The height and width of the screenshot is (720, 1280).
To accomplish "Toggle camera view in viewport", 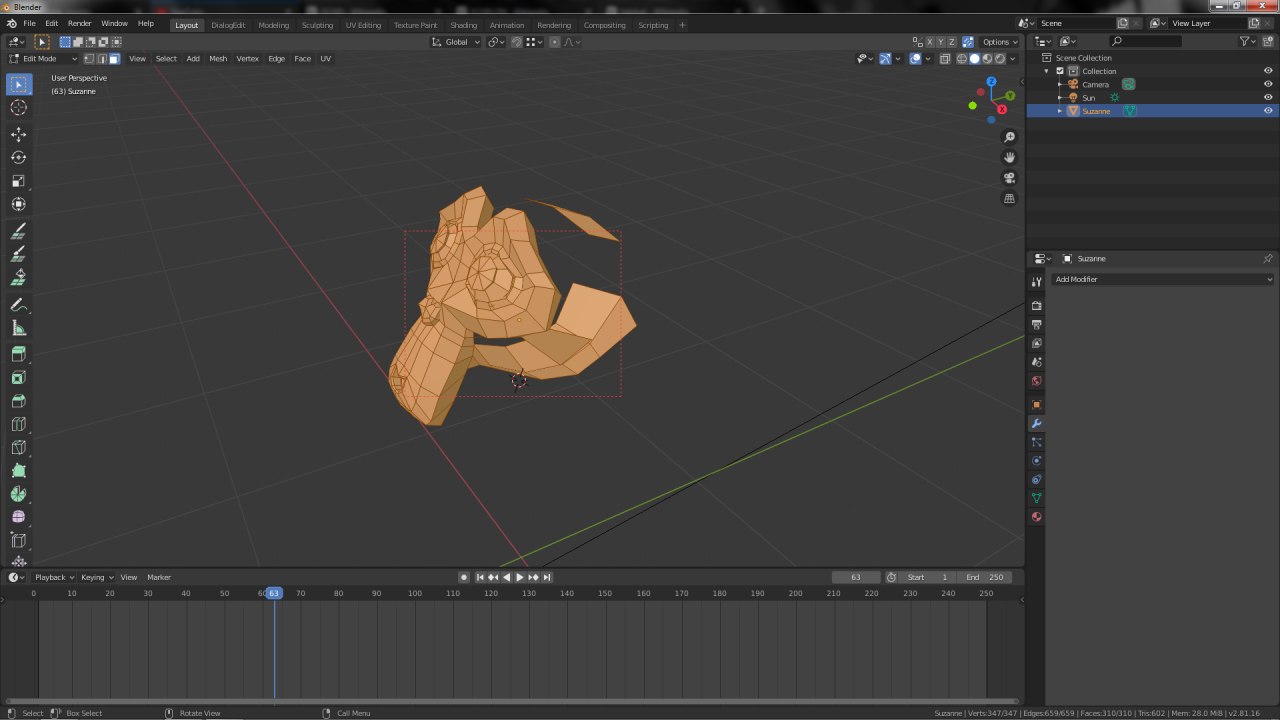I will [x=1009, y=178].
